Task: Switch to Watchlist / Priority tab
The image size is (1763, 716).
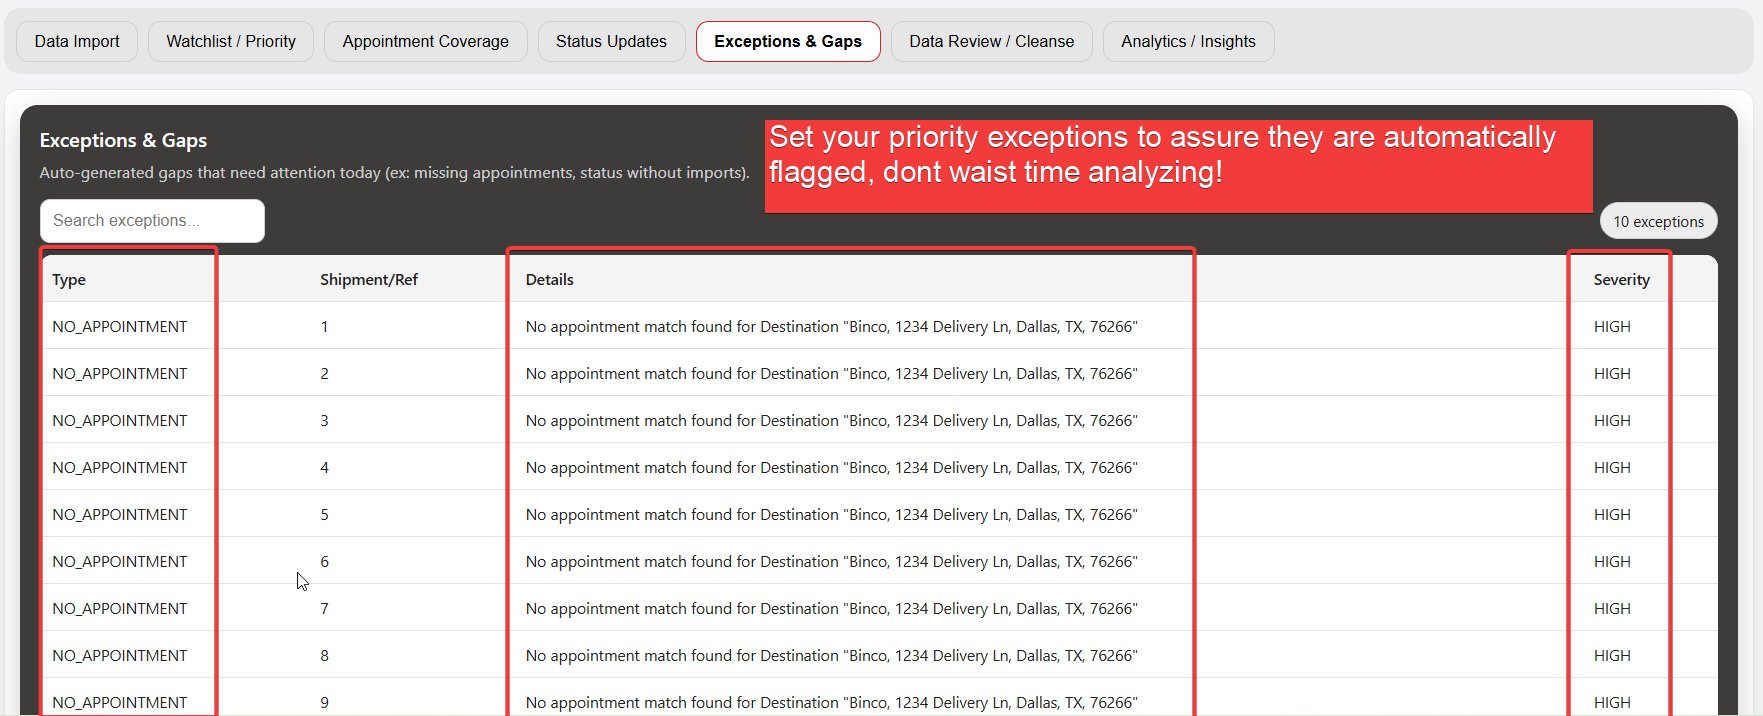Action: click(231, 41)
